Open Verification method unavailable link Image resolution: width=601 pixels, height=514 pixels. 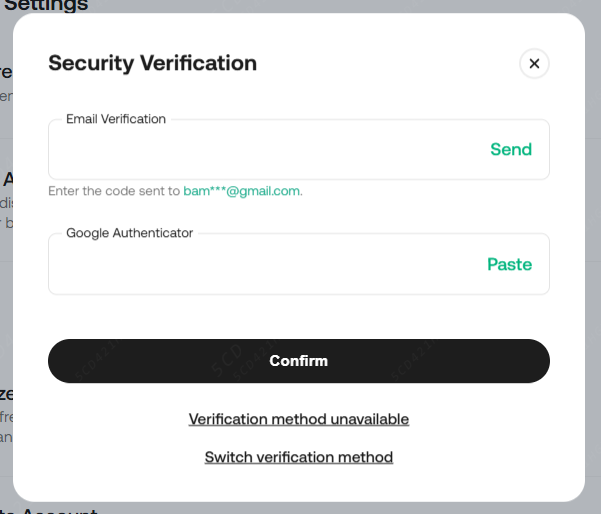click(x=299, y=419)
